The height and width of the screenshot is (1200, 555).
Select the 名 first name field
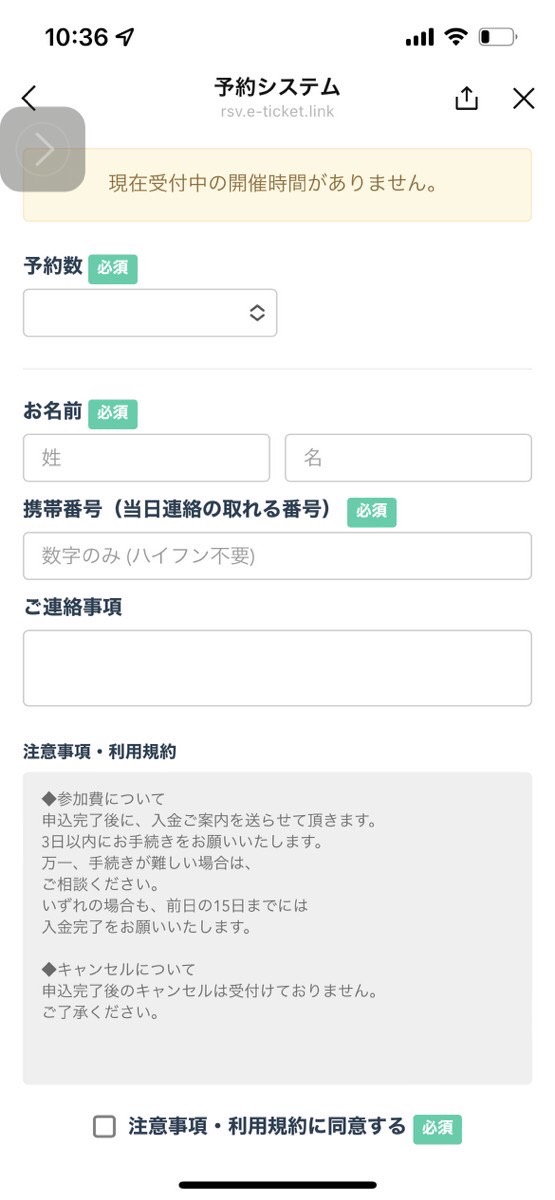click(408, 458)
